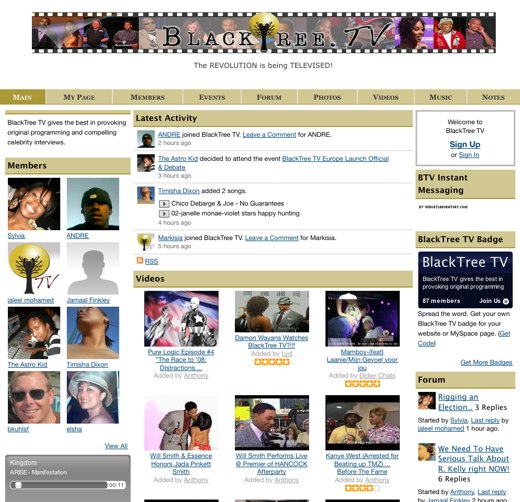Open Jamaal Finkley's placeholder photo
This screenshot has width=520, height=502.
click(x=93, y=268)
